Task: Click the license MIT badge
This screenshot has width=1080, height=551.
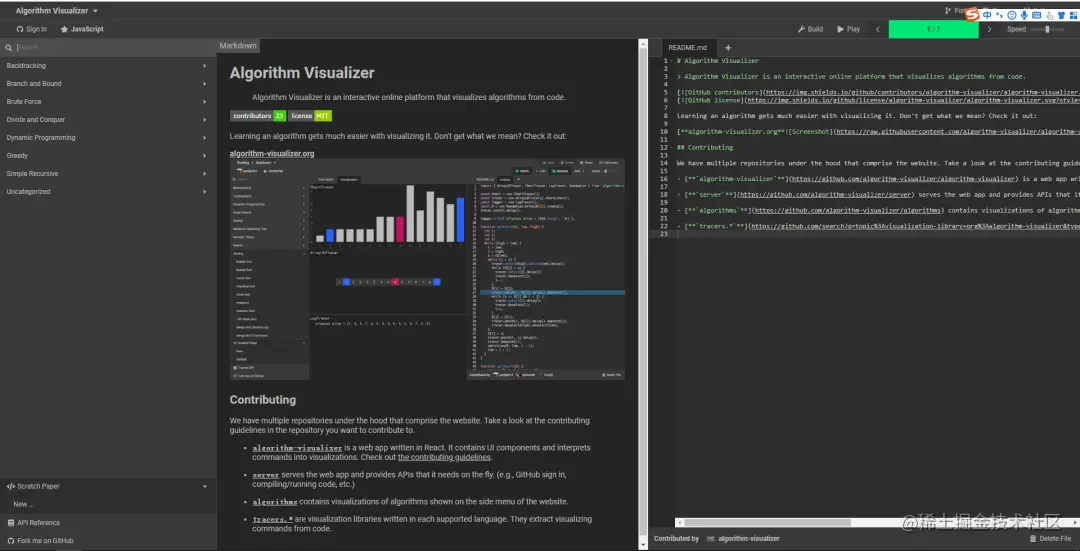Action: pyautogui.click(x=310, y=116)
